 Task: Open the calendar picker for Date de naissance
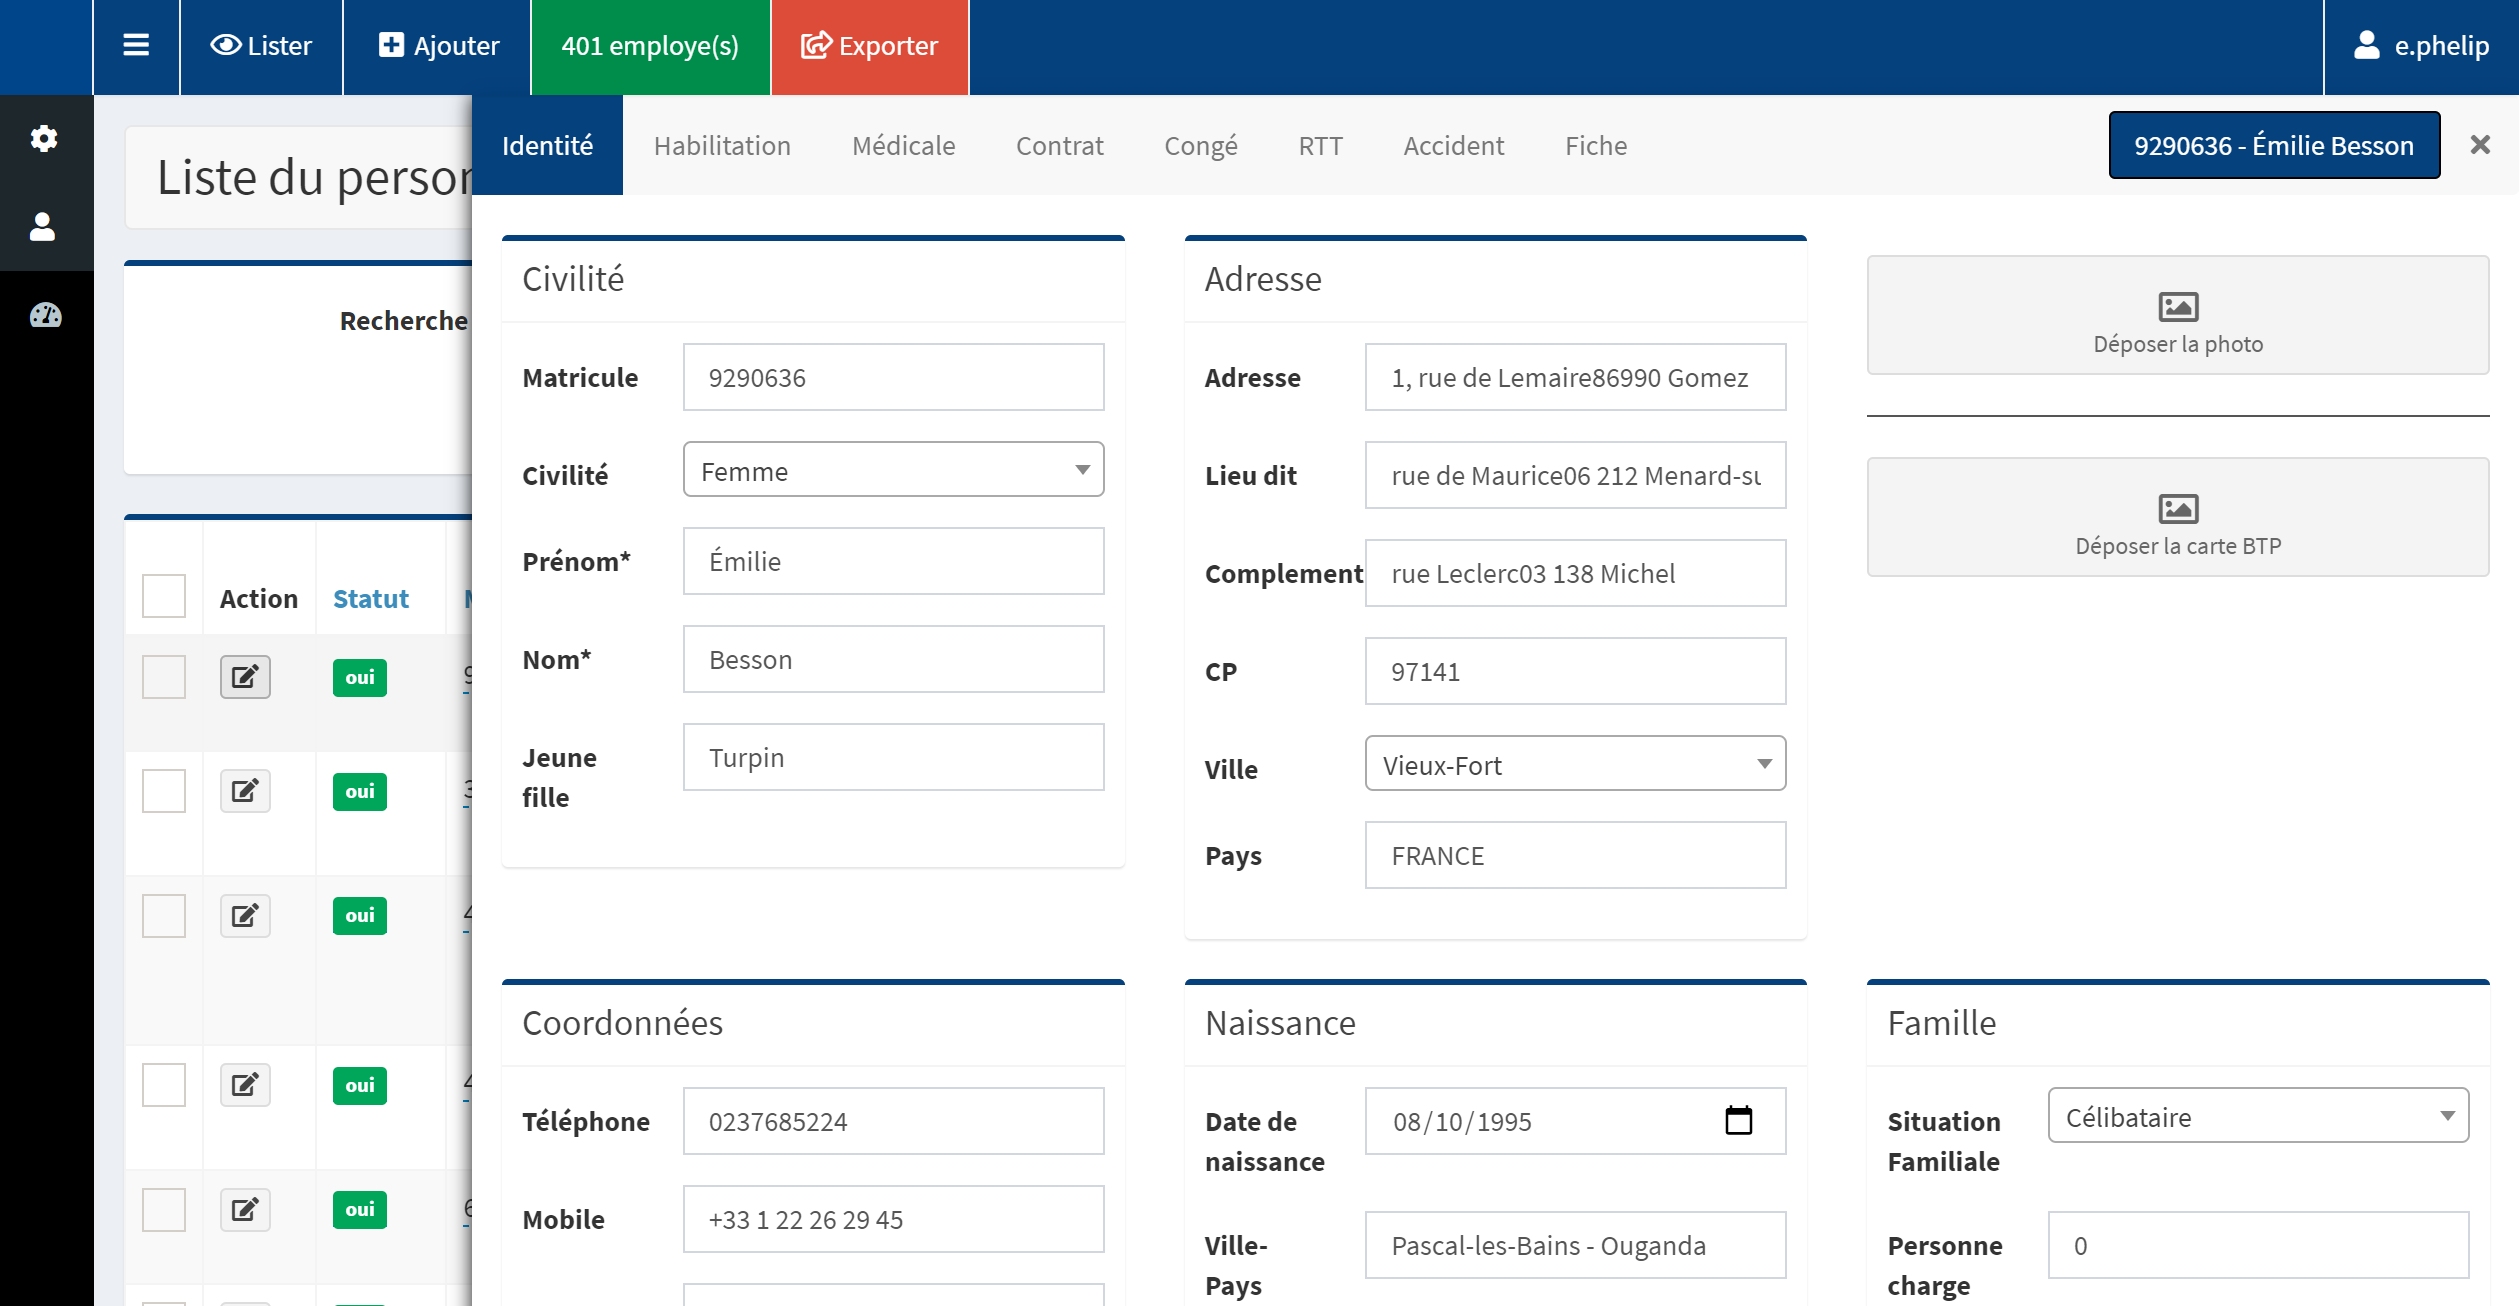(1739, 1120)
